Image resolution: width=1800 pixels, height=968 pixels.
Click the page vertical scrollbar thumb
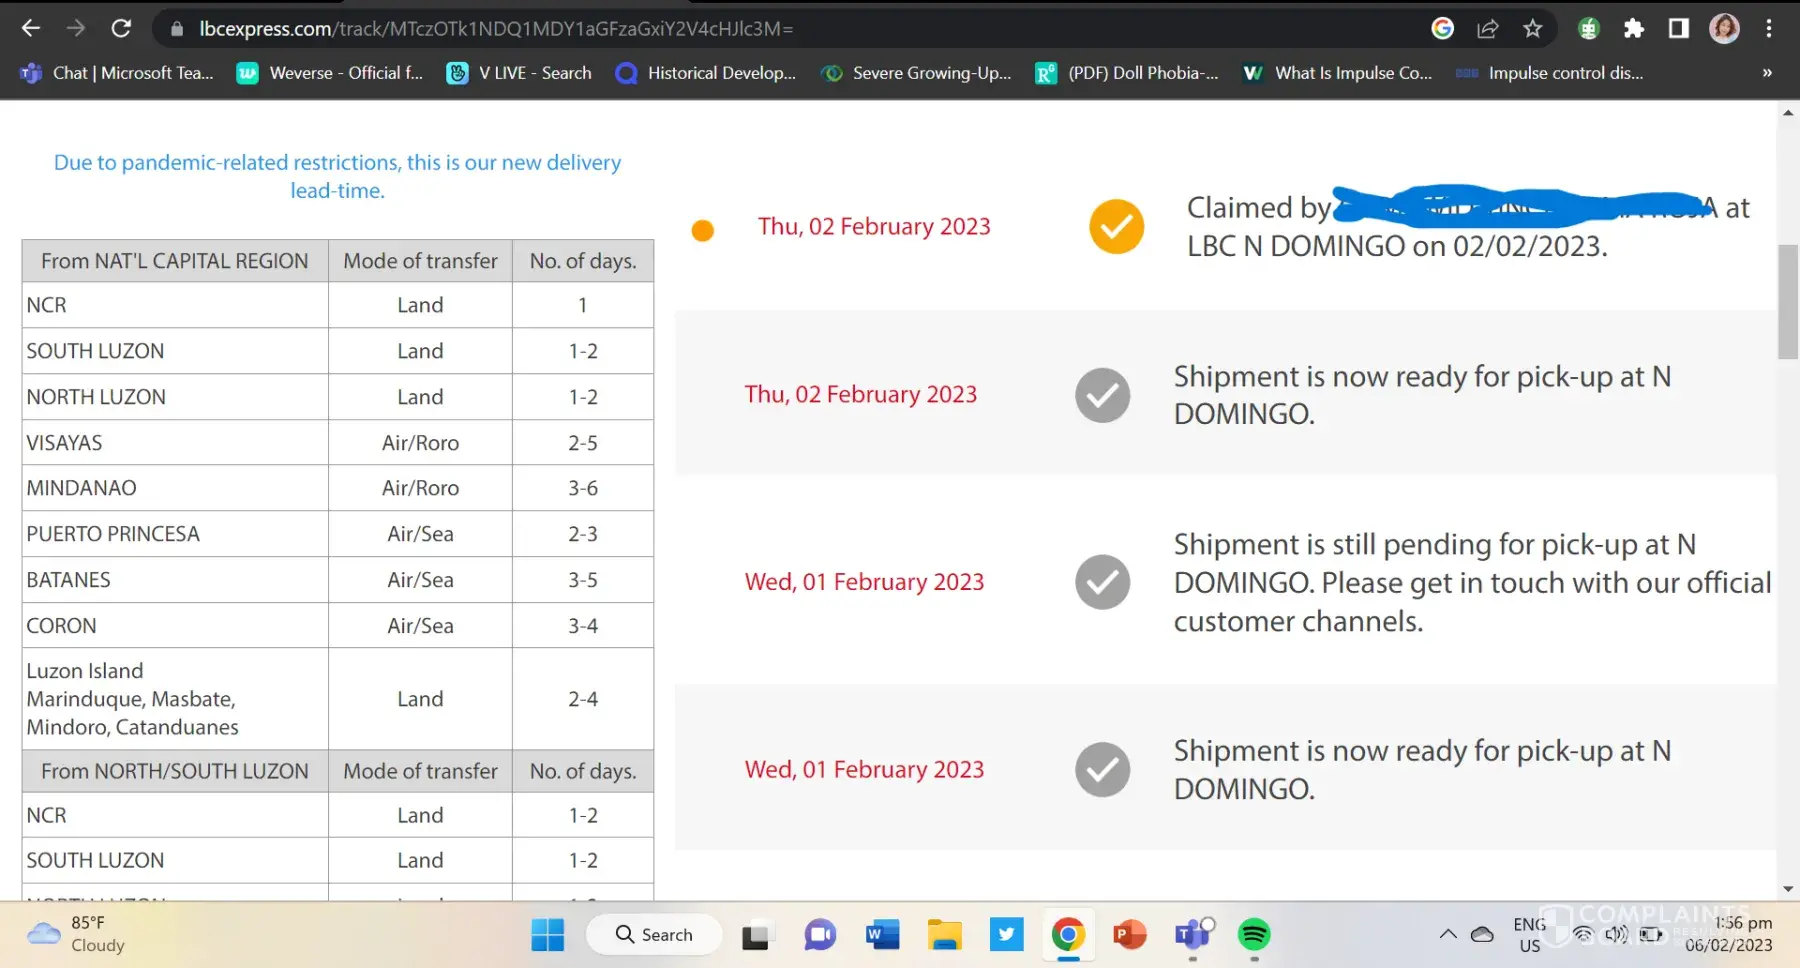(1788, 301)
